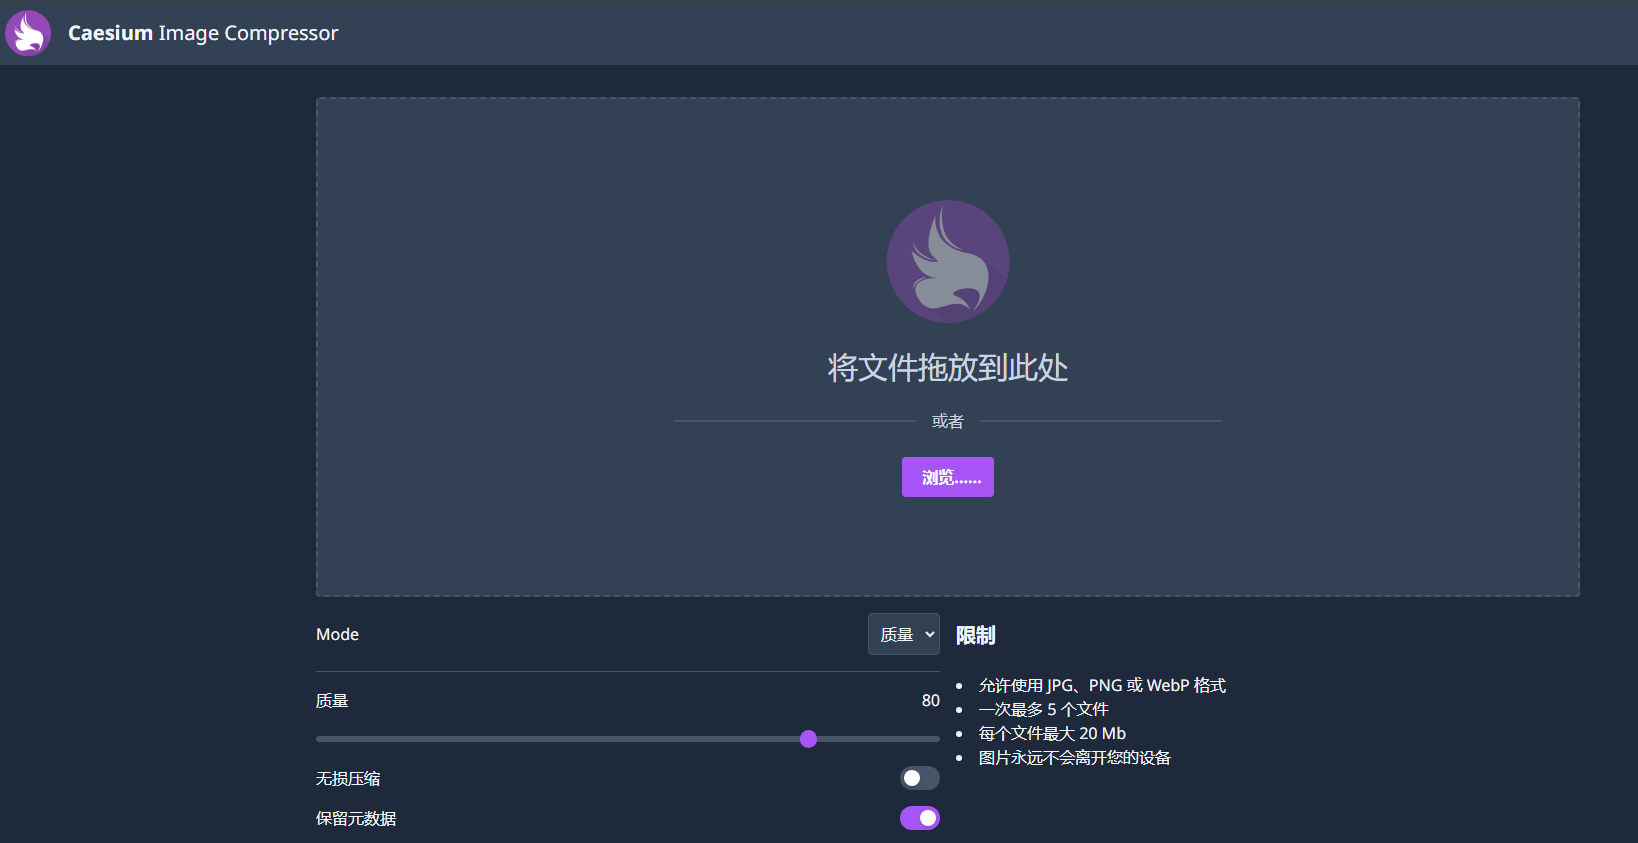Screen dimensions: 1638x843
Task: Click 一次最多 5 个文件 text
Action: [1043, 709]
